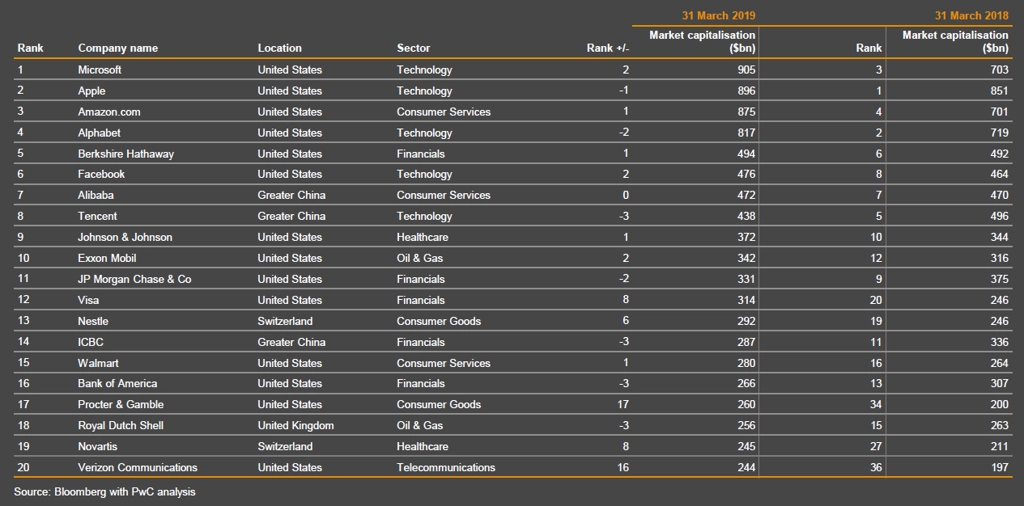
Task: Click the 2018 rank value 27
Action: [876, 447]
